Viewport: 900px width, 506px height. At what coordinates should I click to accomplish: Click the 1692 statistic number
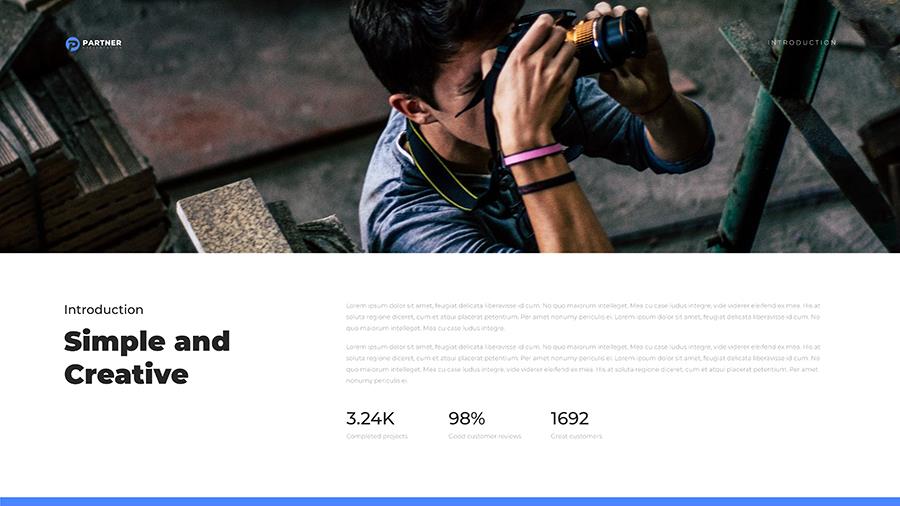click(x=569, y=418)
